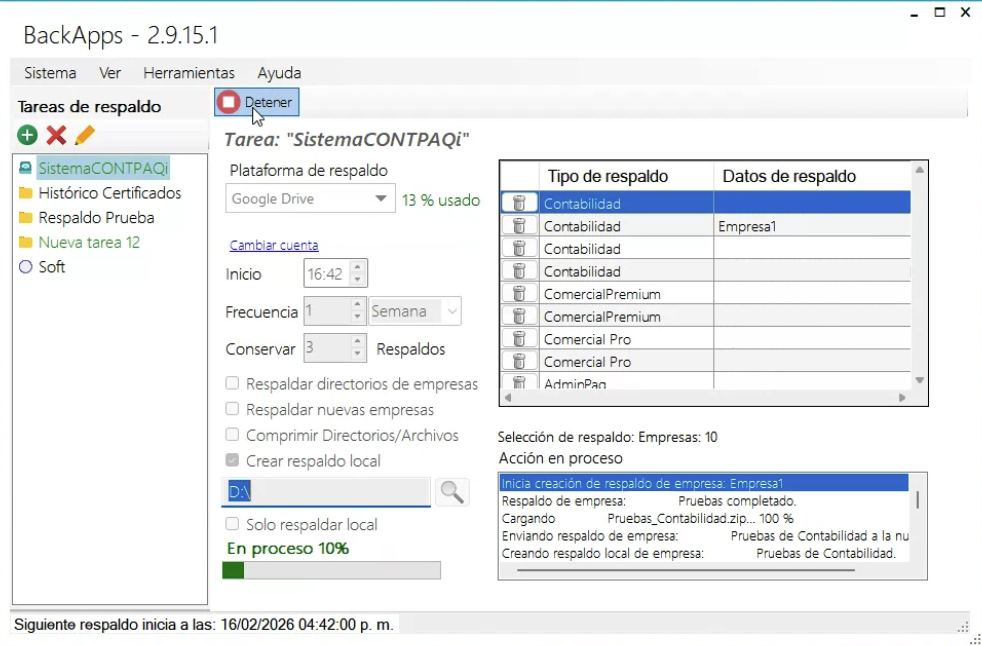Open the Ver menu
The image size is (982, 646).
coord(110,73)
